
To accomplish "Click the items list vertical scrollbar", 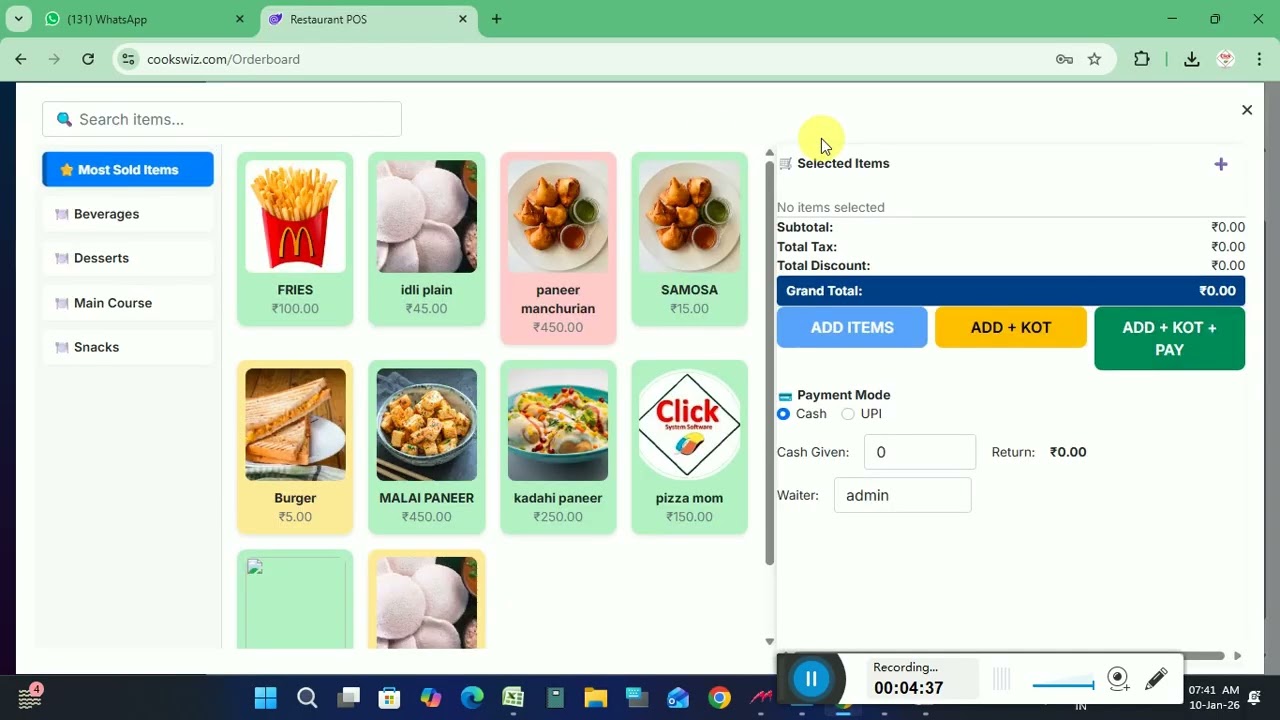I will coord(769,362).
